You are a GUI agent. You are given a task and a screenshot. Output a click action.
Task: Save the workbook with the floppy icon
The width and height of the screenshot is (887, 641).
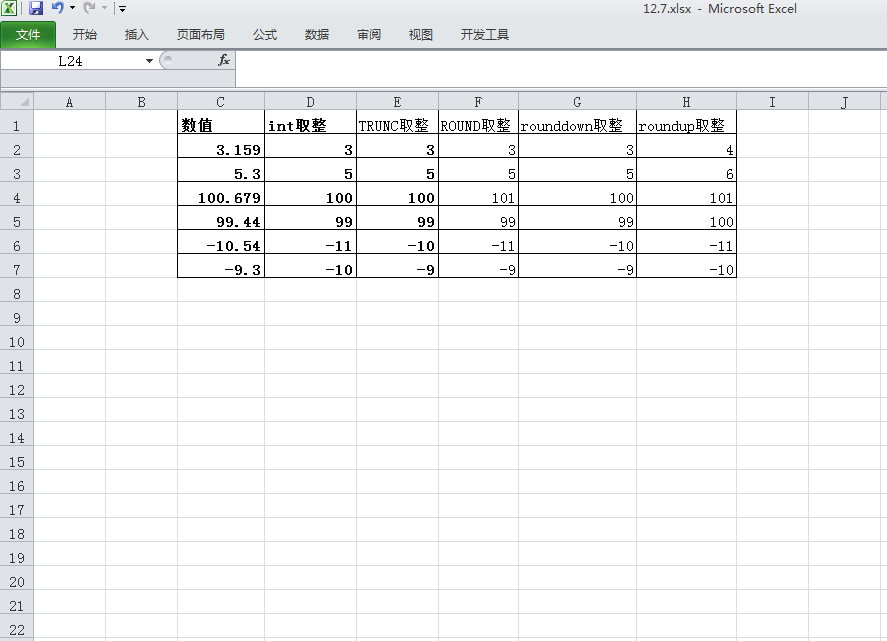tap(36, 8)
